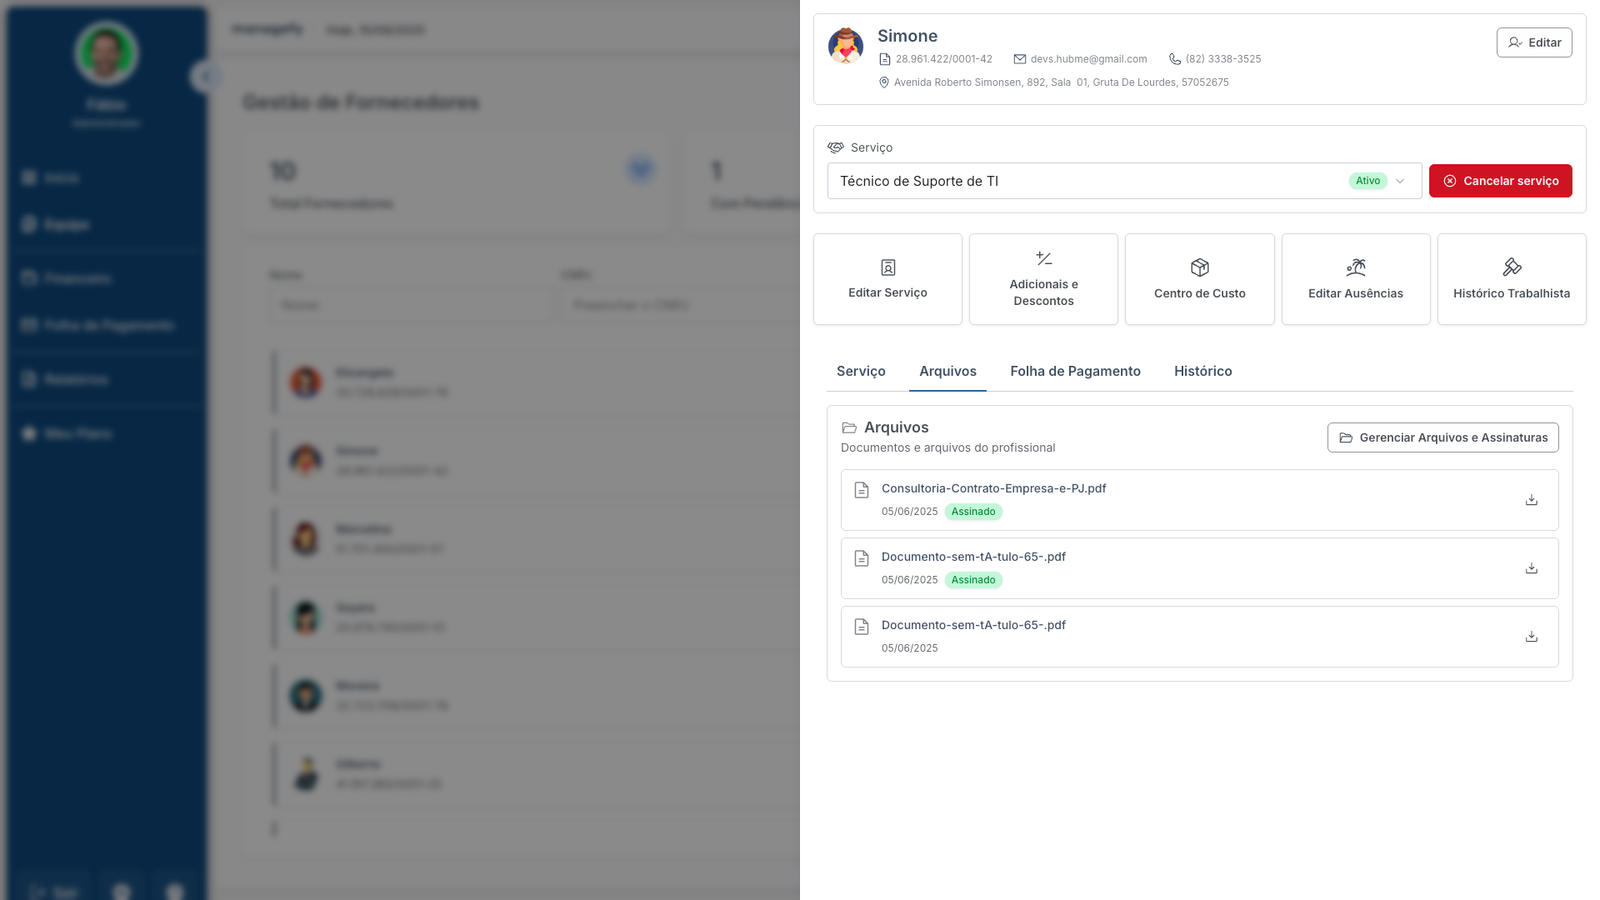The image size is (1600, 900).
Task: Open Centro de Custo card
Action: coord(1200,279)
